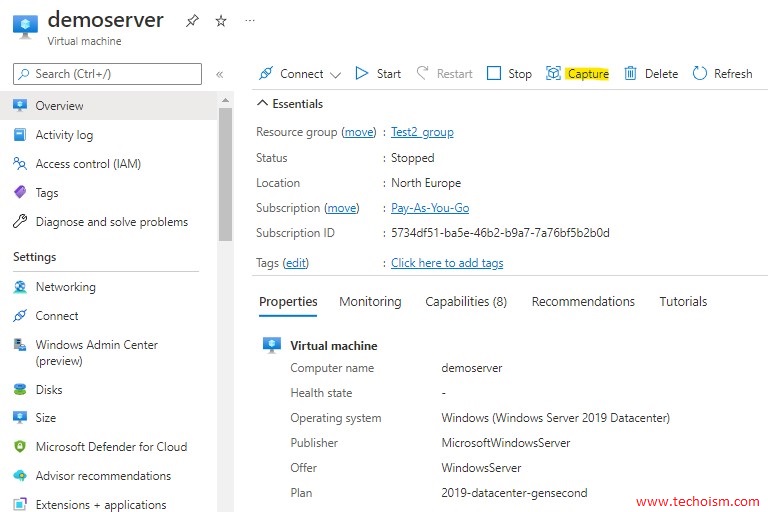Mark demoserver as favorite with star

(221, 21)
